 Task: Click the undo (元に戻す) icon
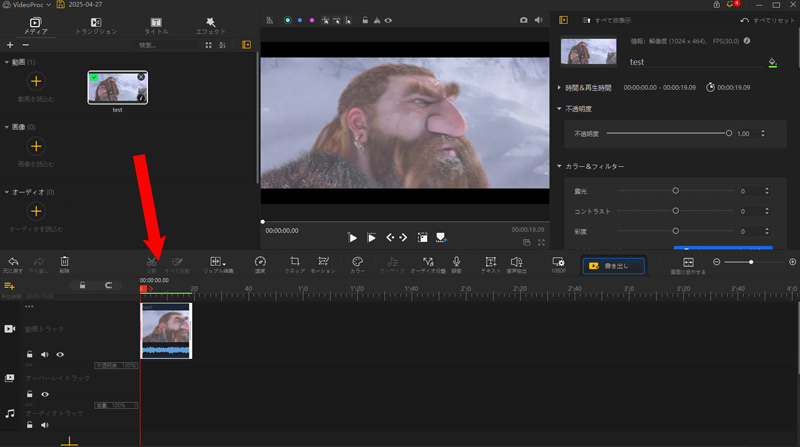click(x=13, y=262)
